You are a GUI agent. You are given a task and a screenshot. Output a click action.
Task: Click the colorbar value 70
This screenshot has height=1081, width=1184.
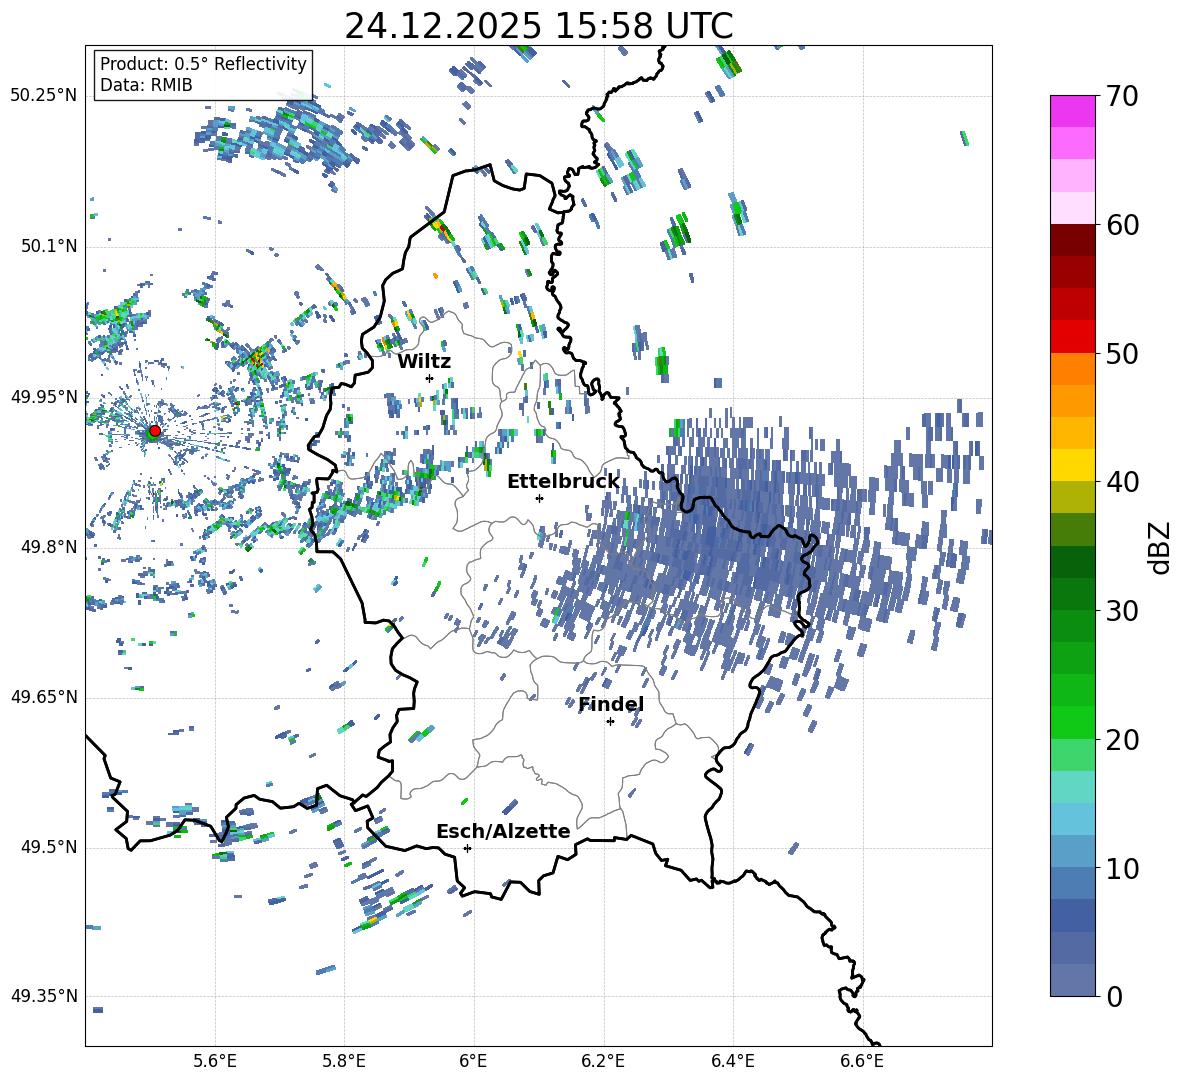[1122, 96]
